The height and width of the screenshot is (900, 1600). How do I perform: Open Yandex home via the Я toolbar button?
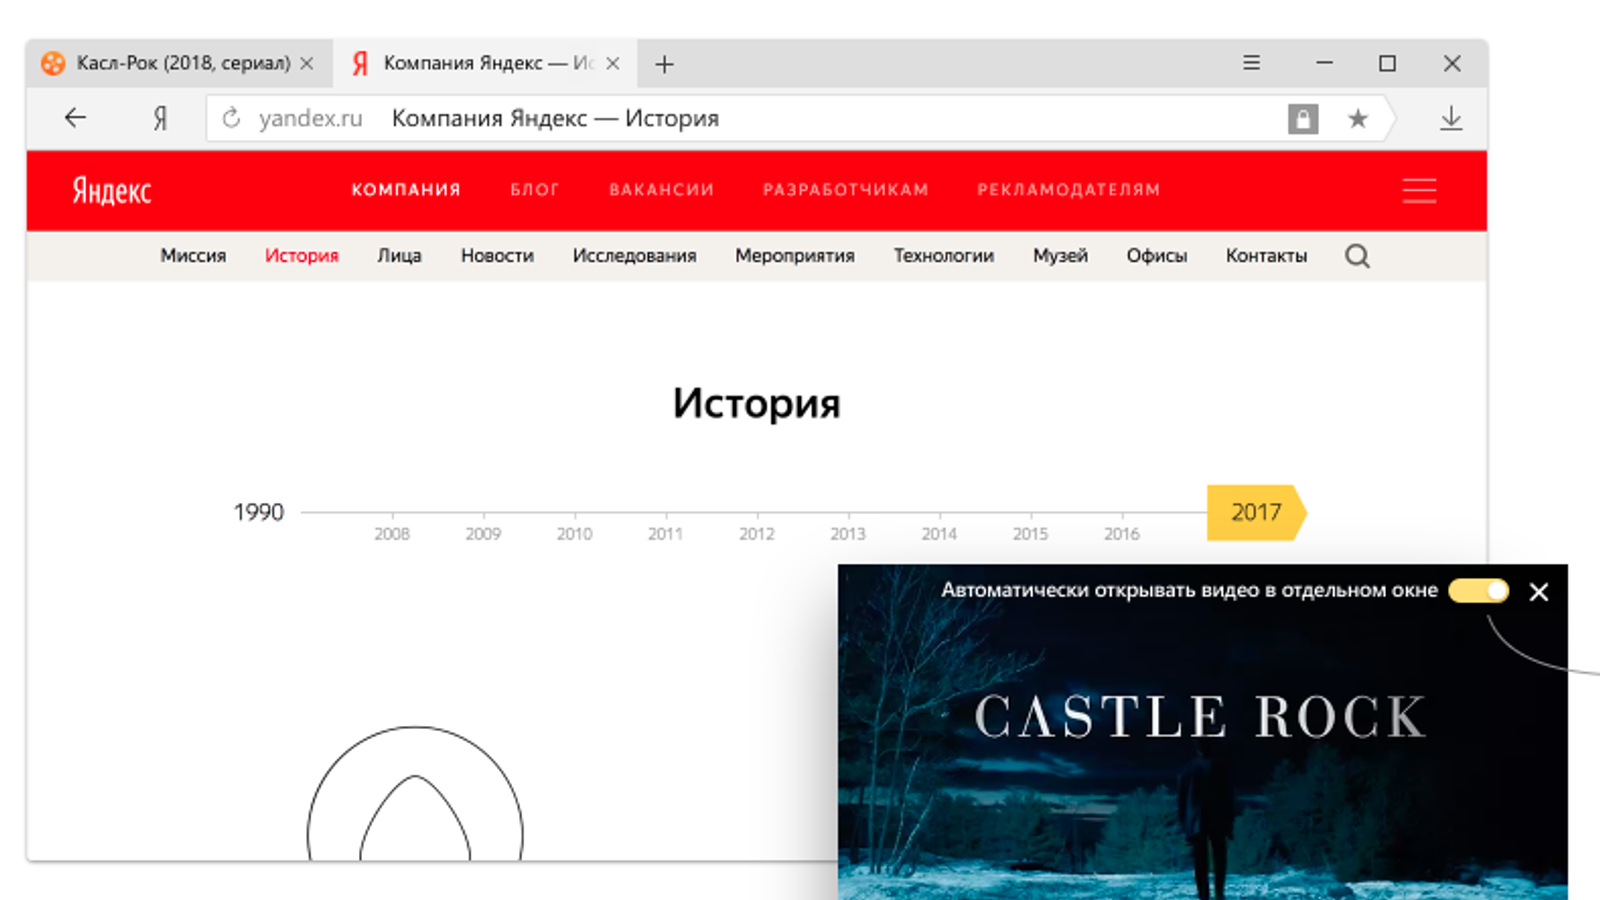pyautogui.click(x=160, y=119)
